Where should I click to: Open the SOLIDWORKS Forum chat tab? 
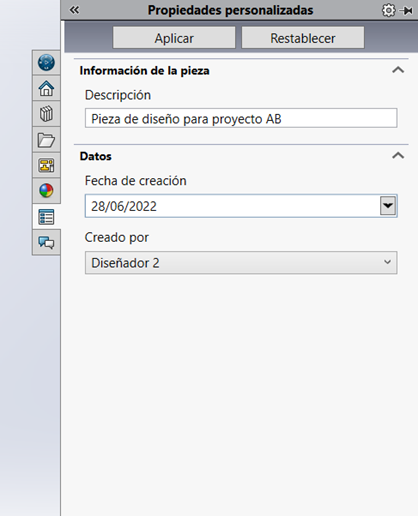point(46,242)
